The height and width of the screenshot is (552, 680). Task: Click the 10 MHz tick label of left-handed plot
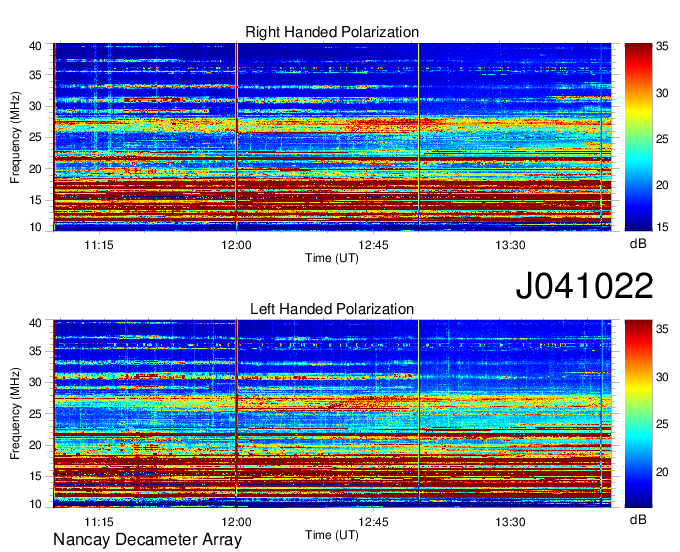pos(35,504)
